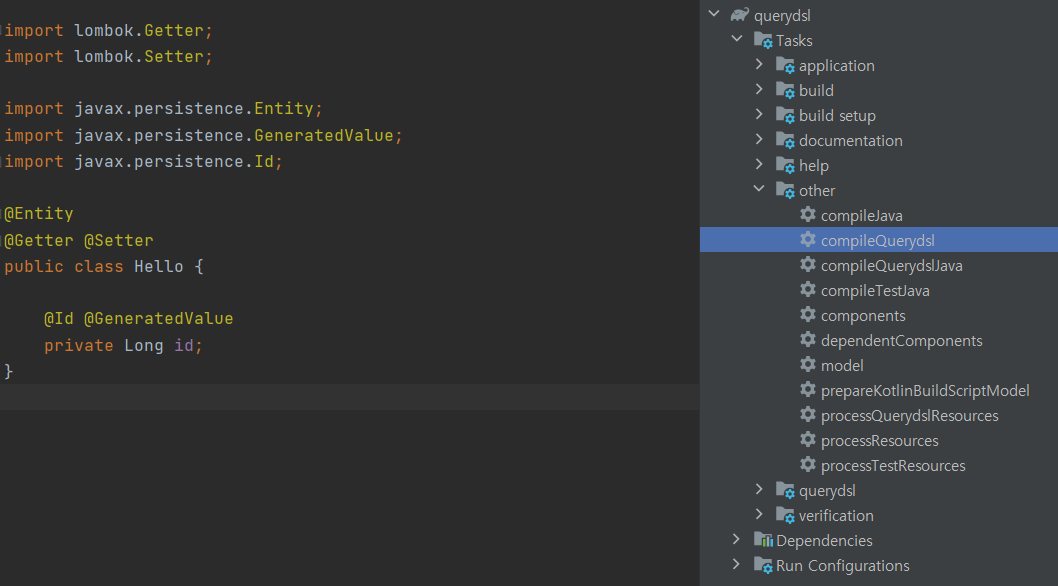The height and width of the screenshot is (586, 1058).
Task: Expand the application task group
Action: [x=759, y=63]
